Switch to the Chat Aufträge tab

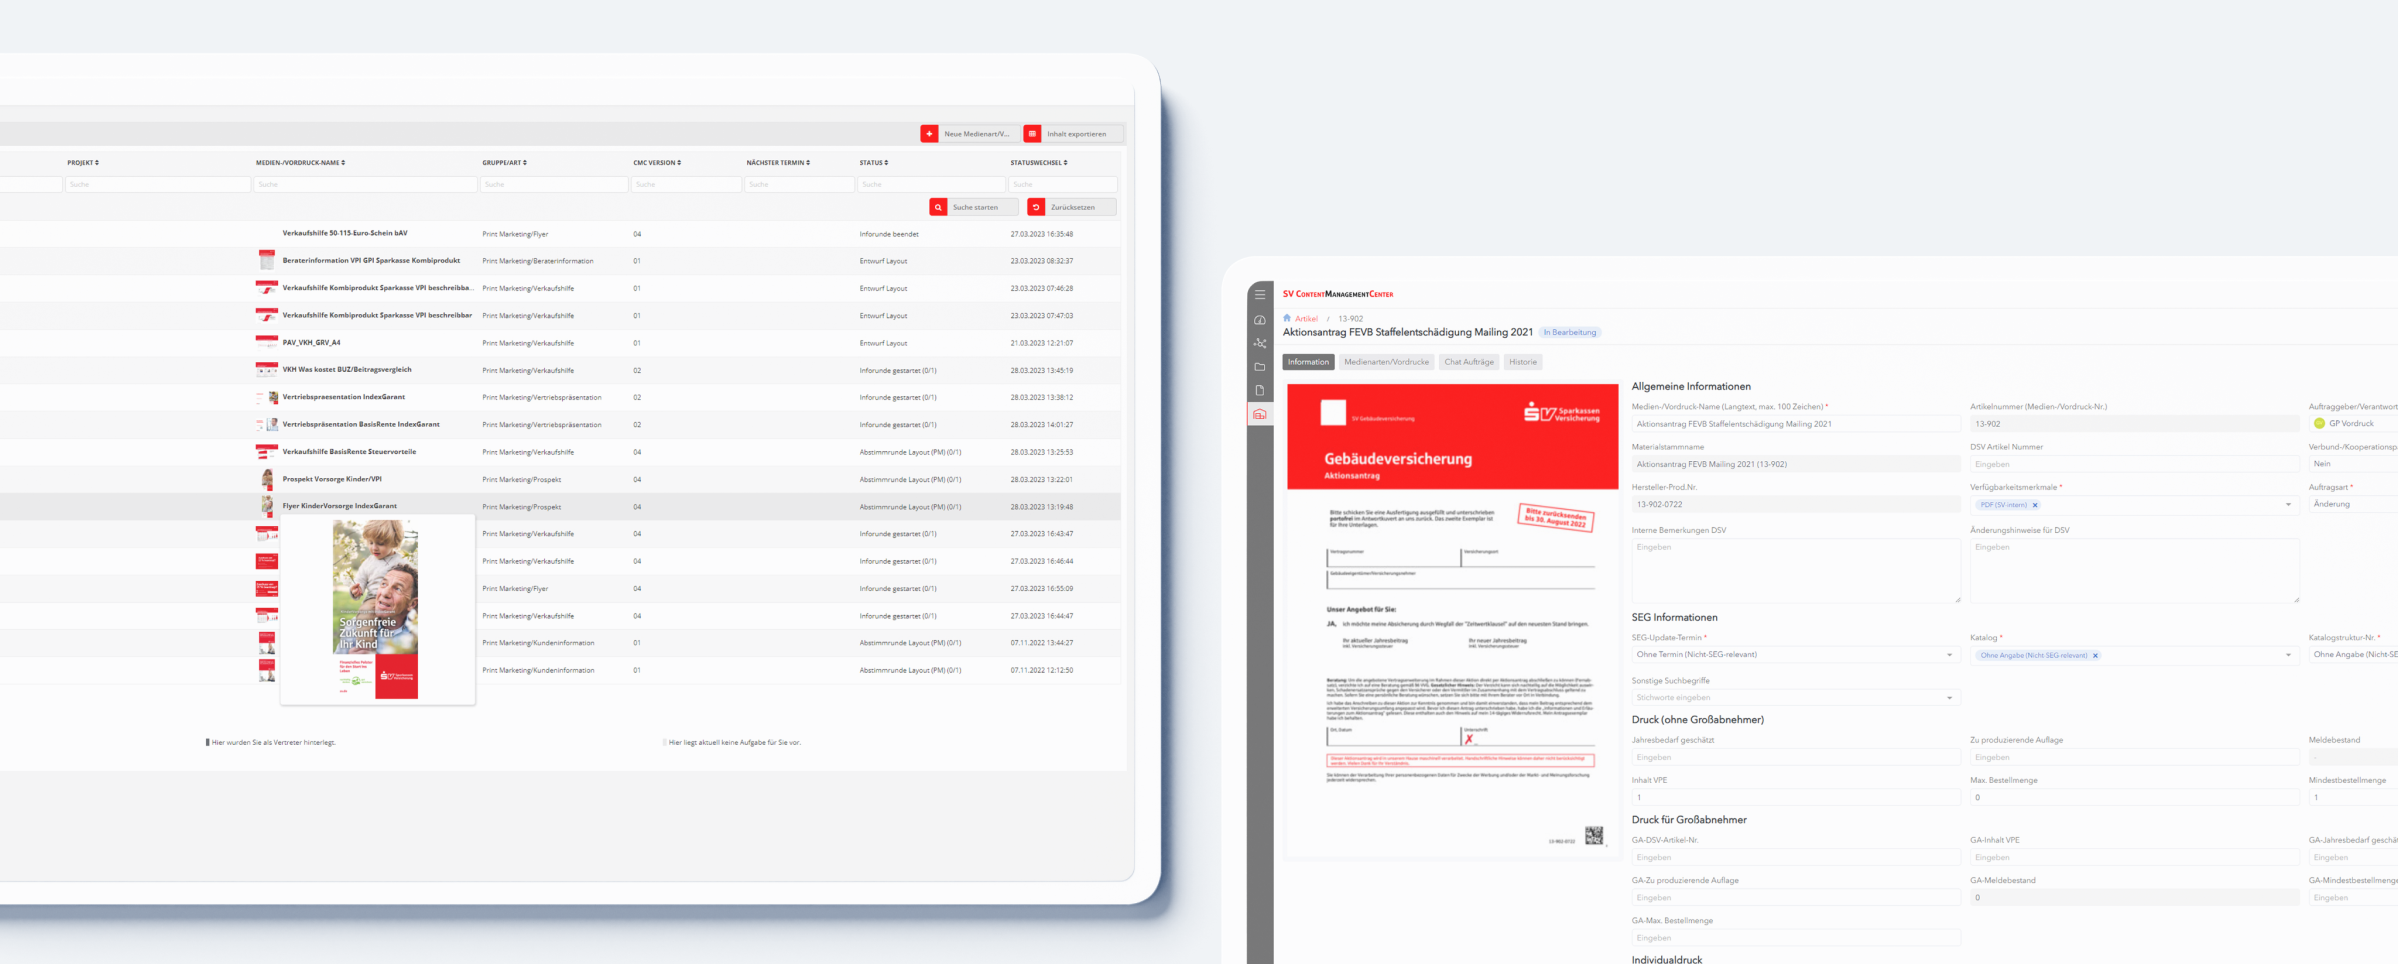pos(1468,362)
